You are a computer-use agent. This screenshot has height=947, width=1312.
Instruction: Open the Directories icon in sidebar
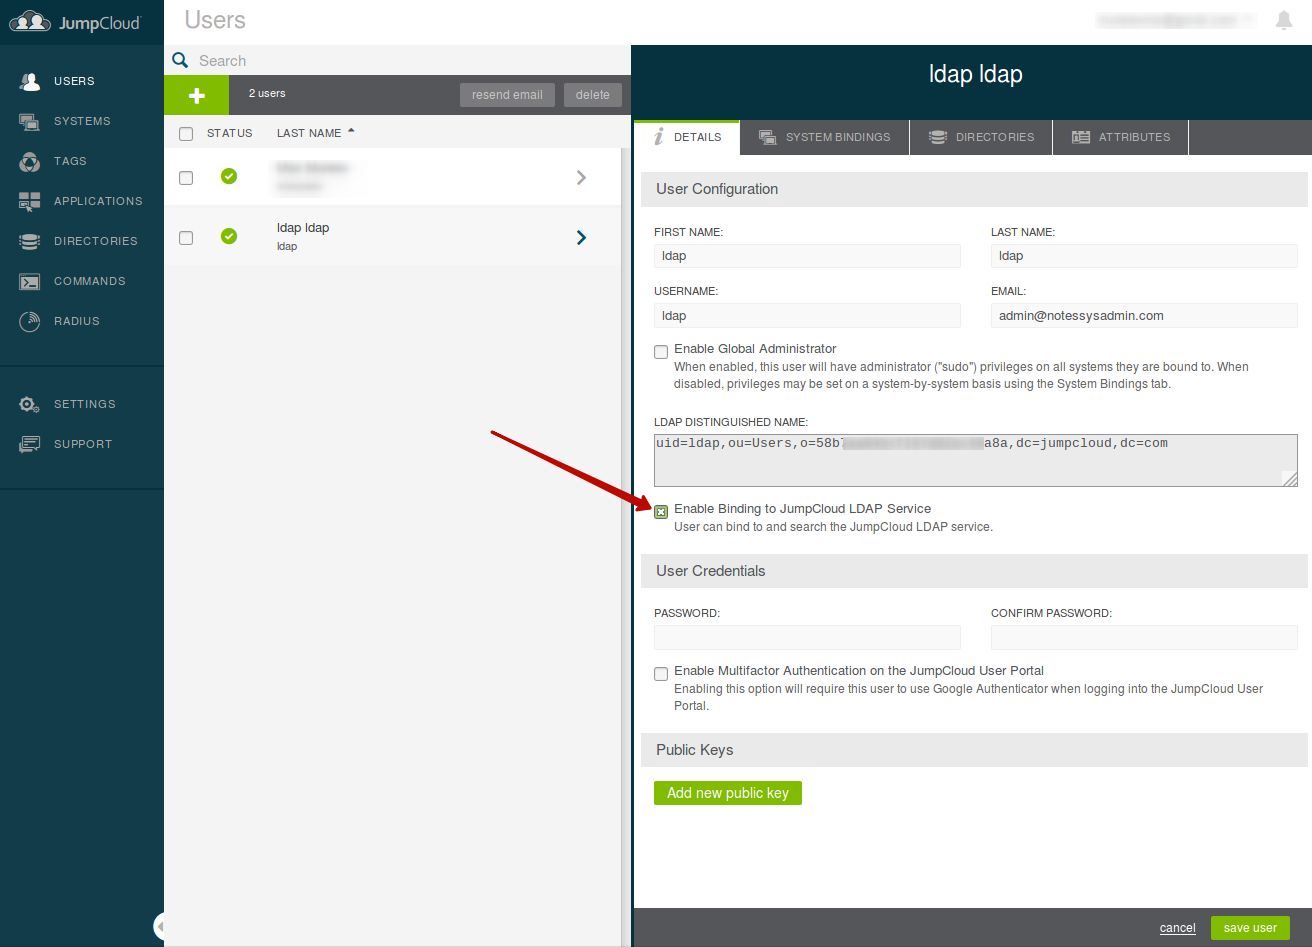click(x=30, y=241)
